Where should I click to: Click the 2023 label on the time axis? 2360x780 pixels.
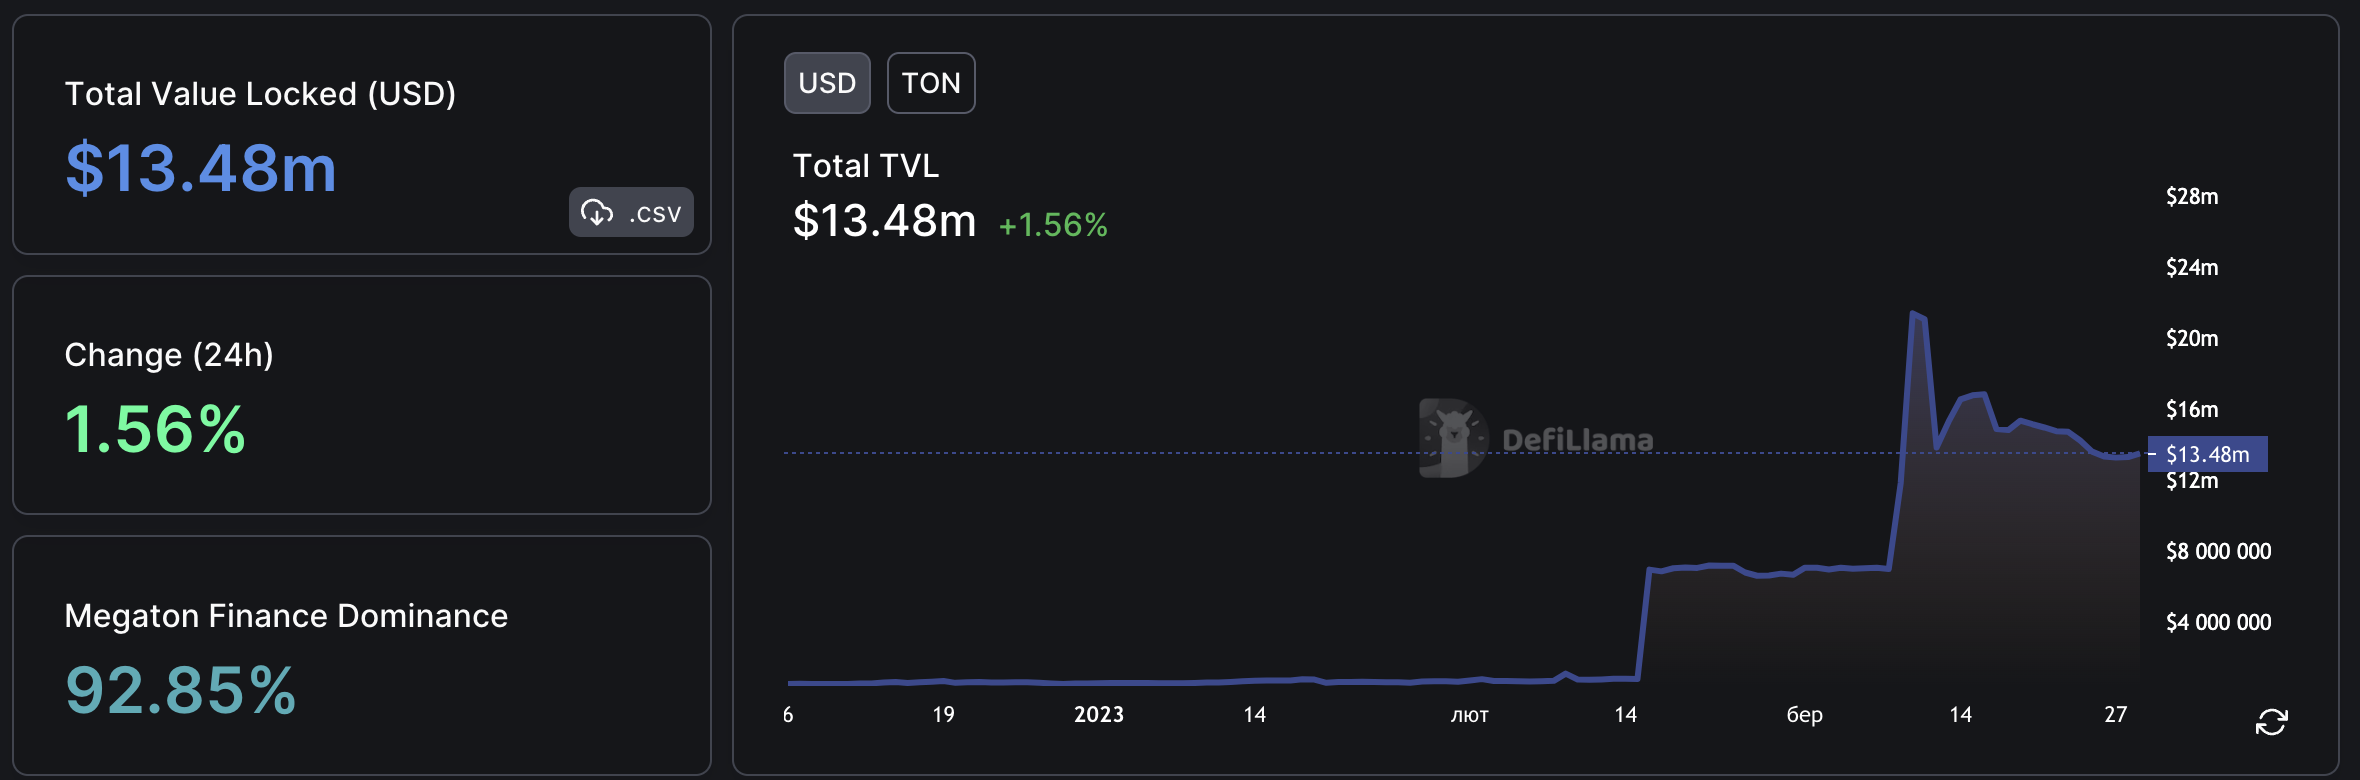pyautogui.click(x=1098, y=715)
